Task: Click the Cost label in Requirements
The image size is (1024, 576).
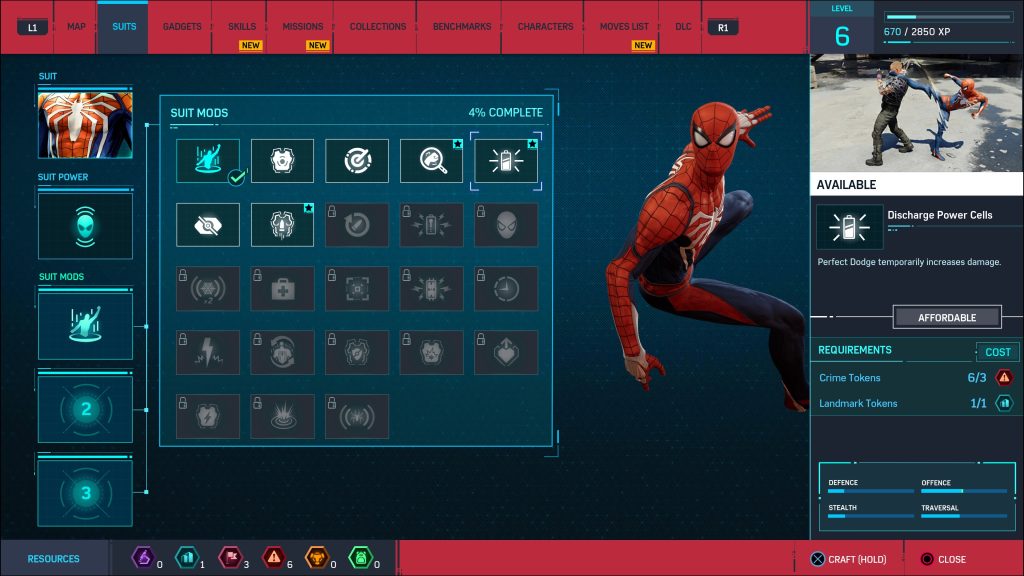Action: click(x=997, y=352)
